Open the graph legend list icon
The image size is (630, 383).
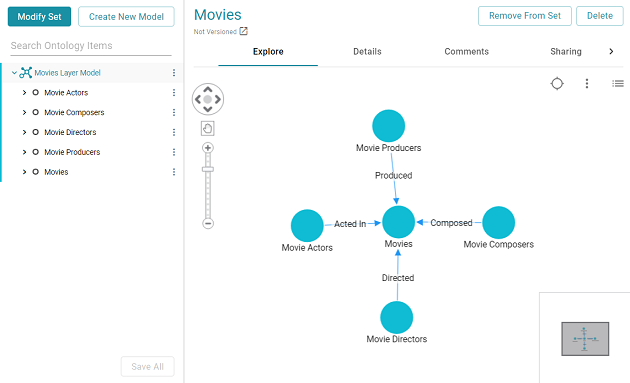pyautogui.click(x=618, y=84)
